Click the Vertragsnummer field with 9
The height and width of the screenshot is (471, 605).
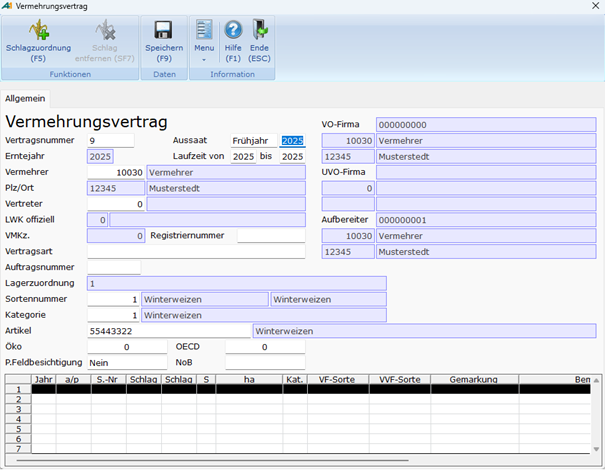(x=111, y=141)
